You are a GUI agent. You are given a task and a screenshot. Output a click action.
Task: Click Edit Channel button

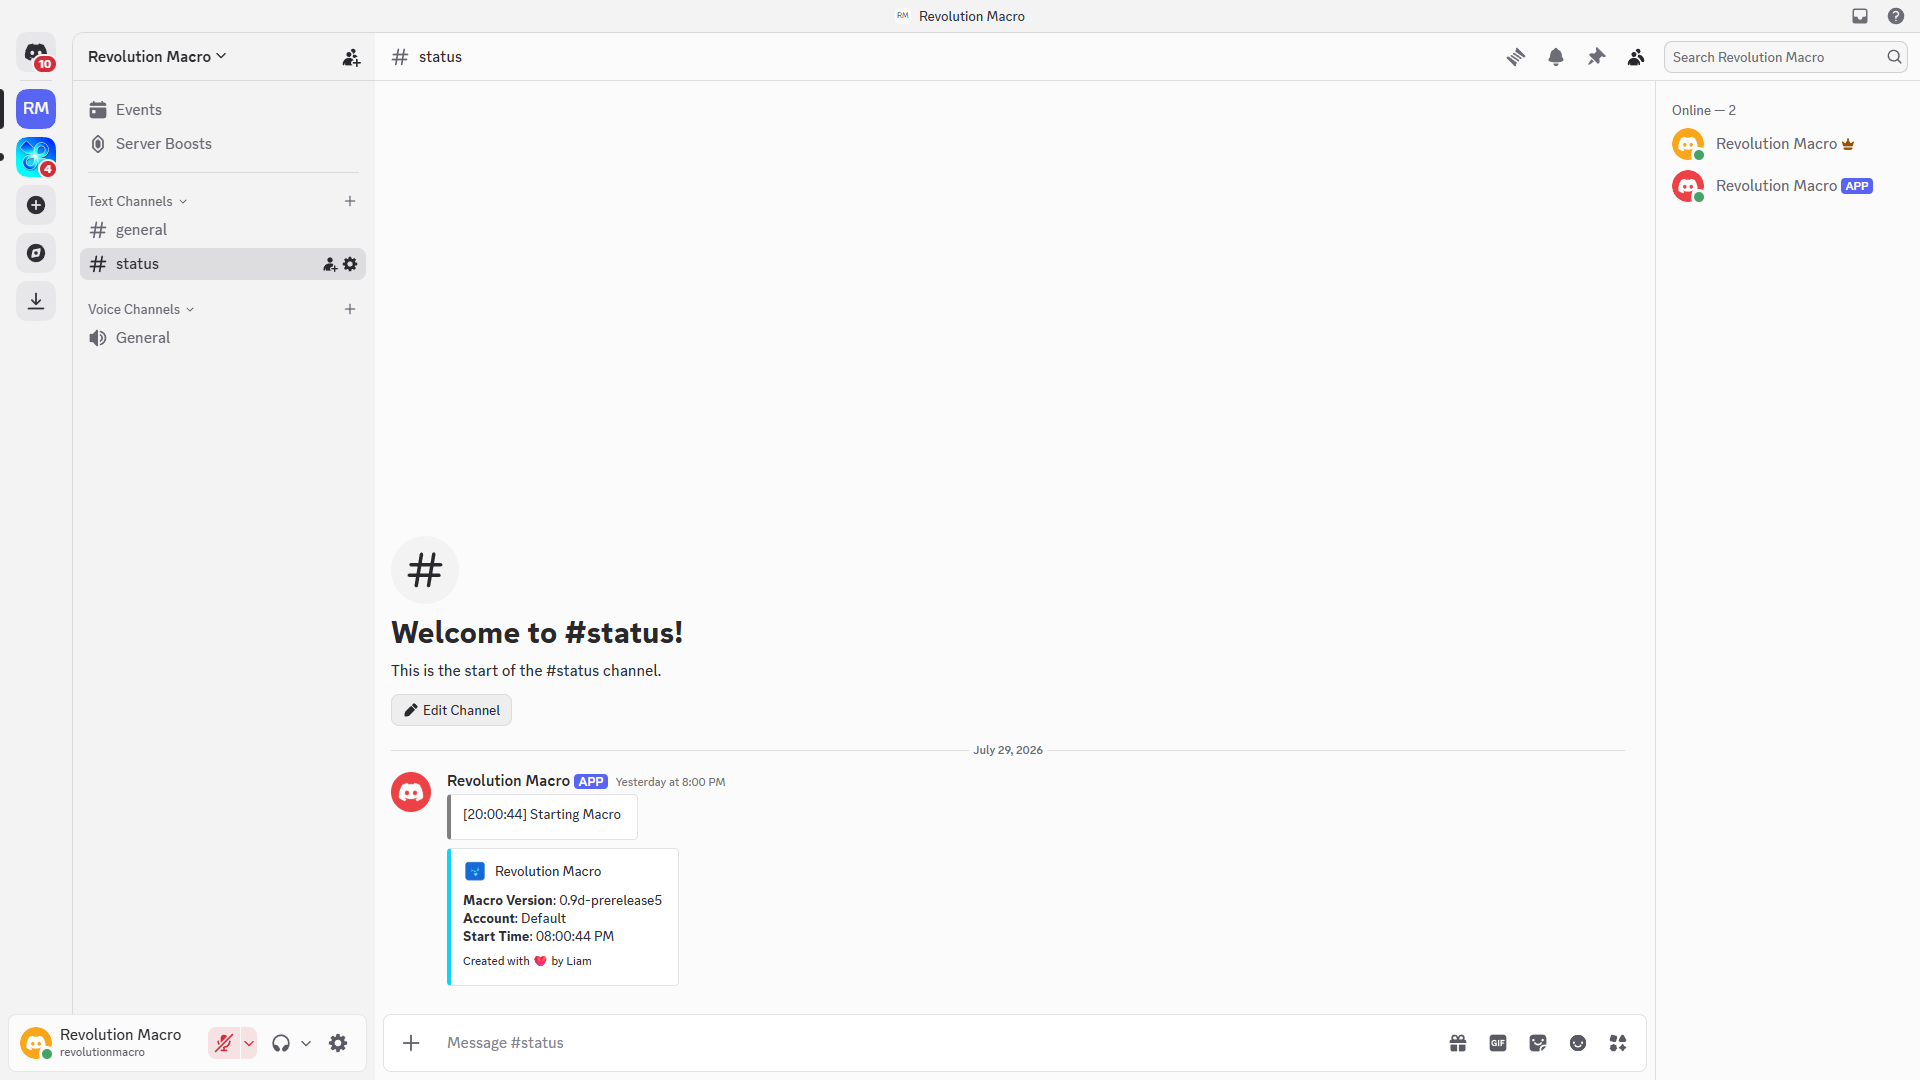coord(451,710)
